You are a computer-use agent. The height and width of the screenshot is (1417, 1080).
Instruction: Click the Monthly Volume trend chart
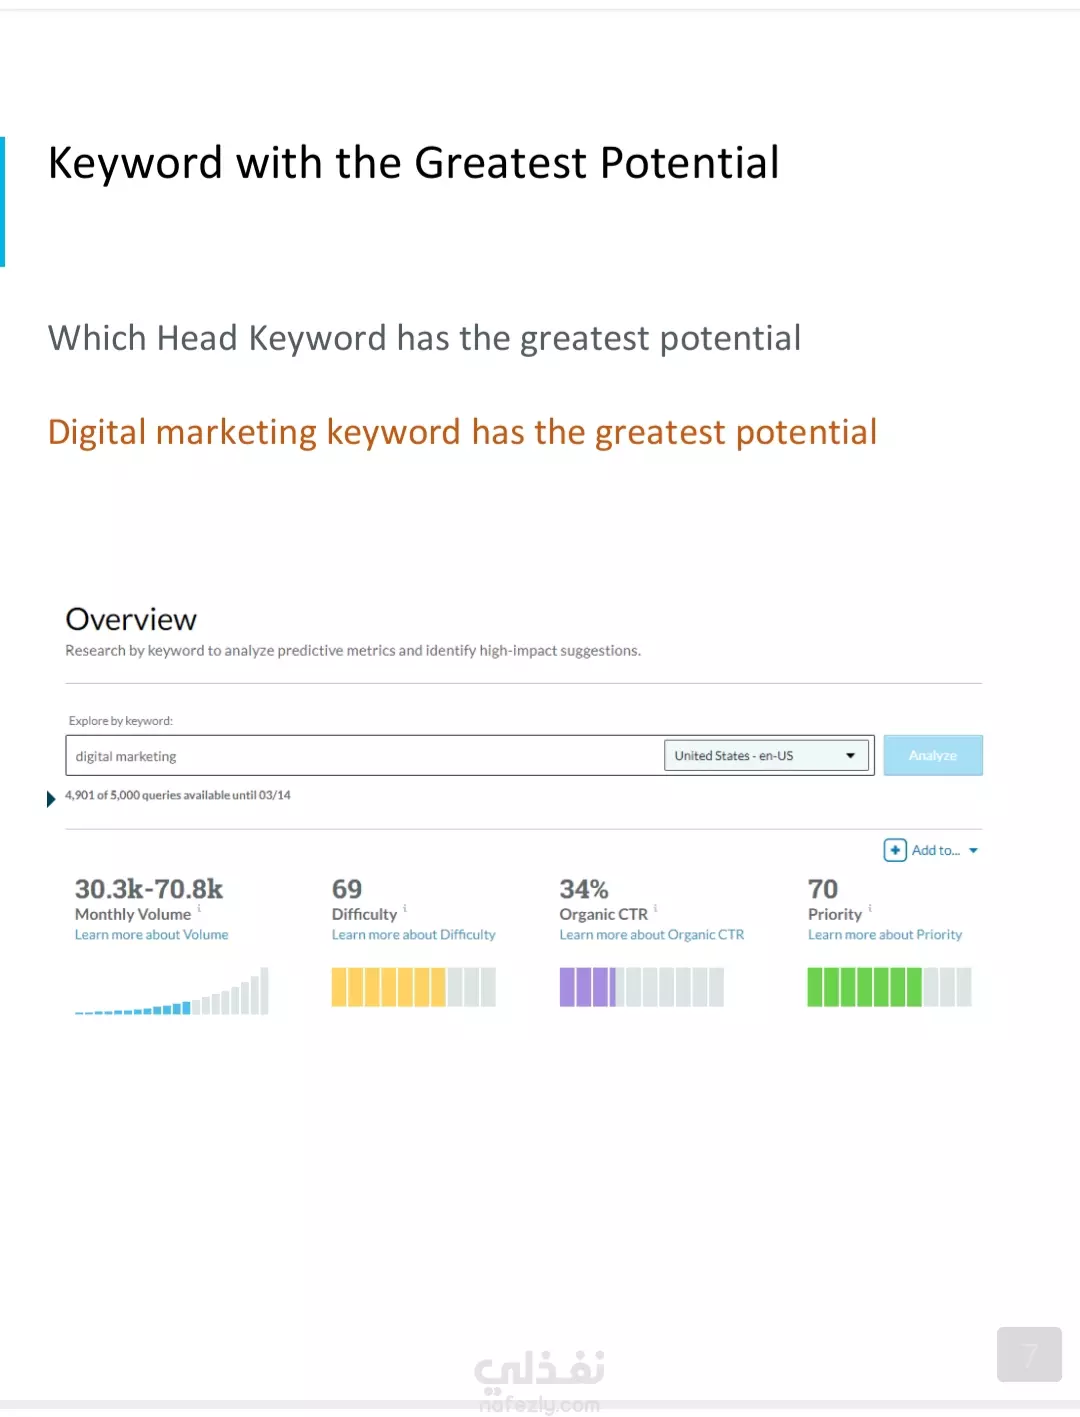point(171,991)
